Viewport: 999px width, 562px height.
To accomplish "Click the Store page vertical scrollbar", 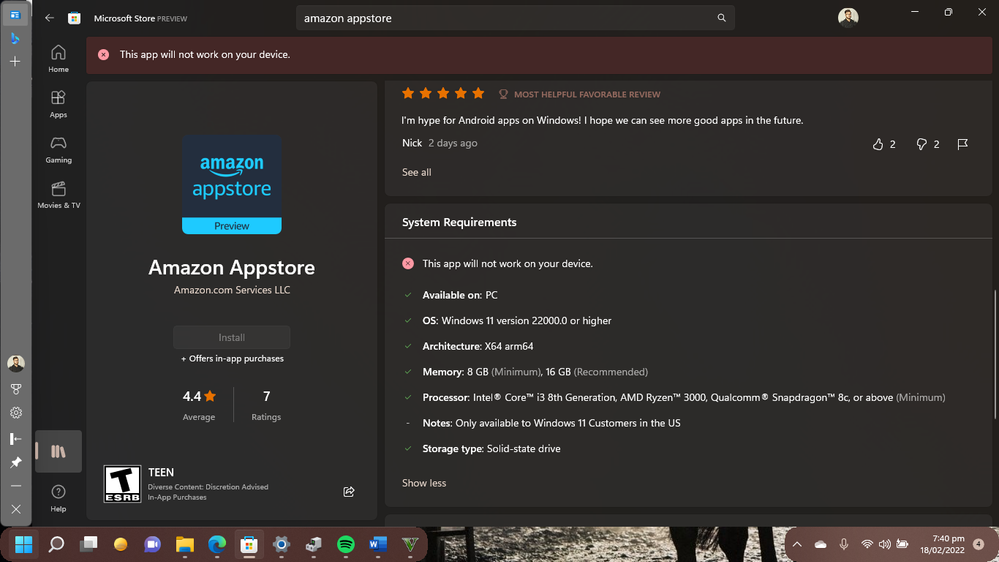I will coord(995,354).
